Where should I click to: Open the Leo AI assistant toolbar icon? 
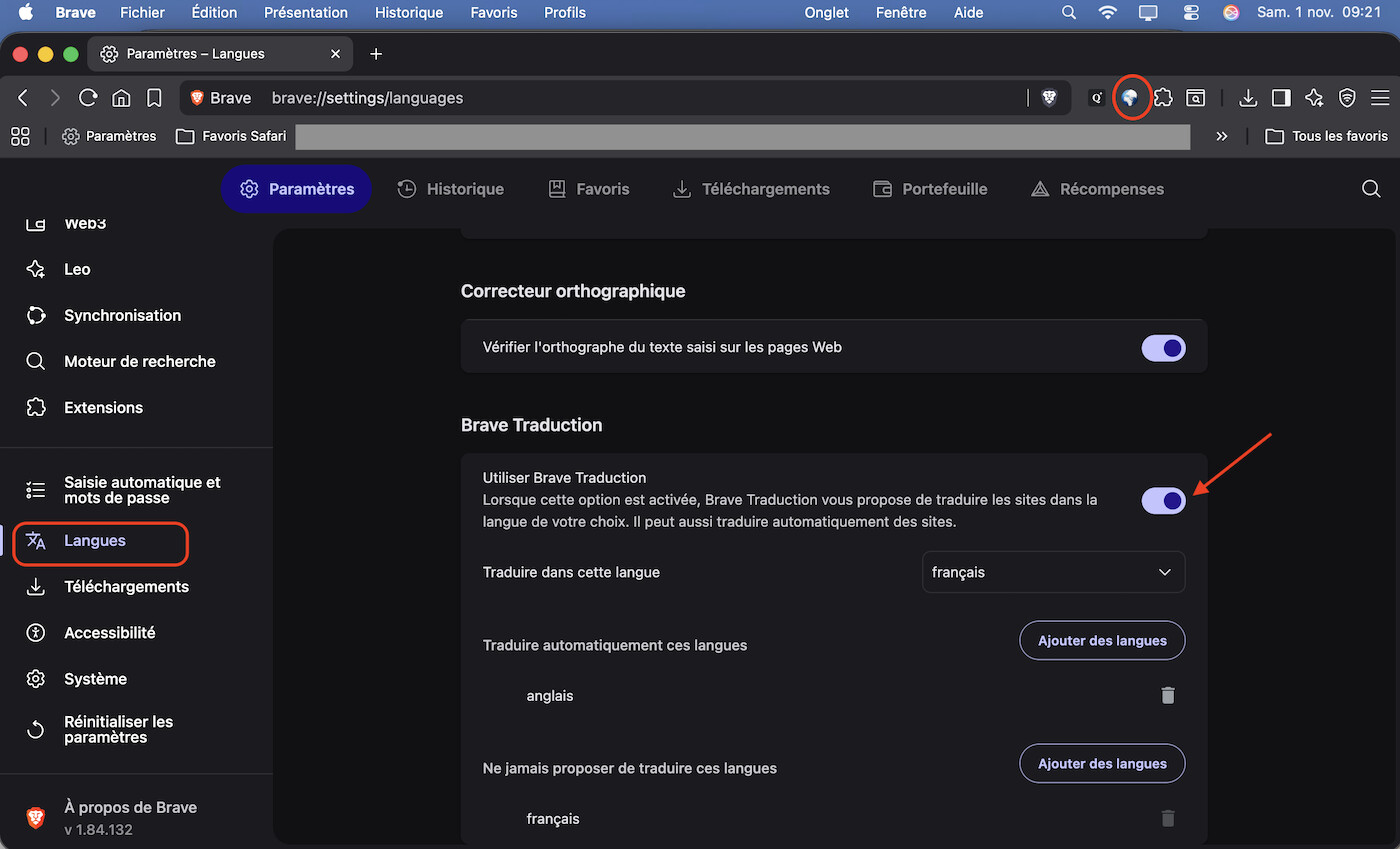(x=1314, y=98)
